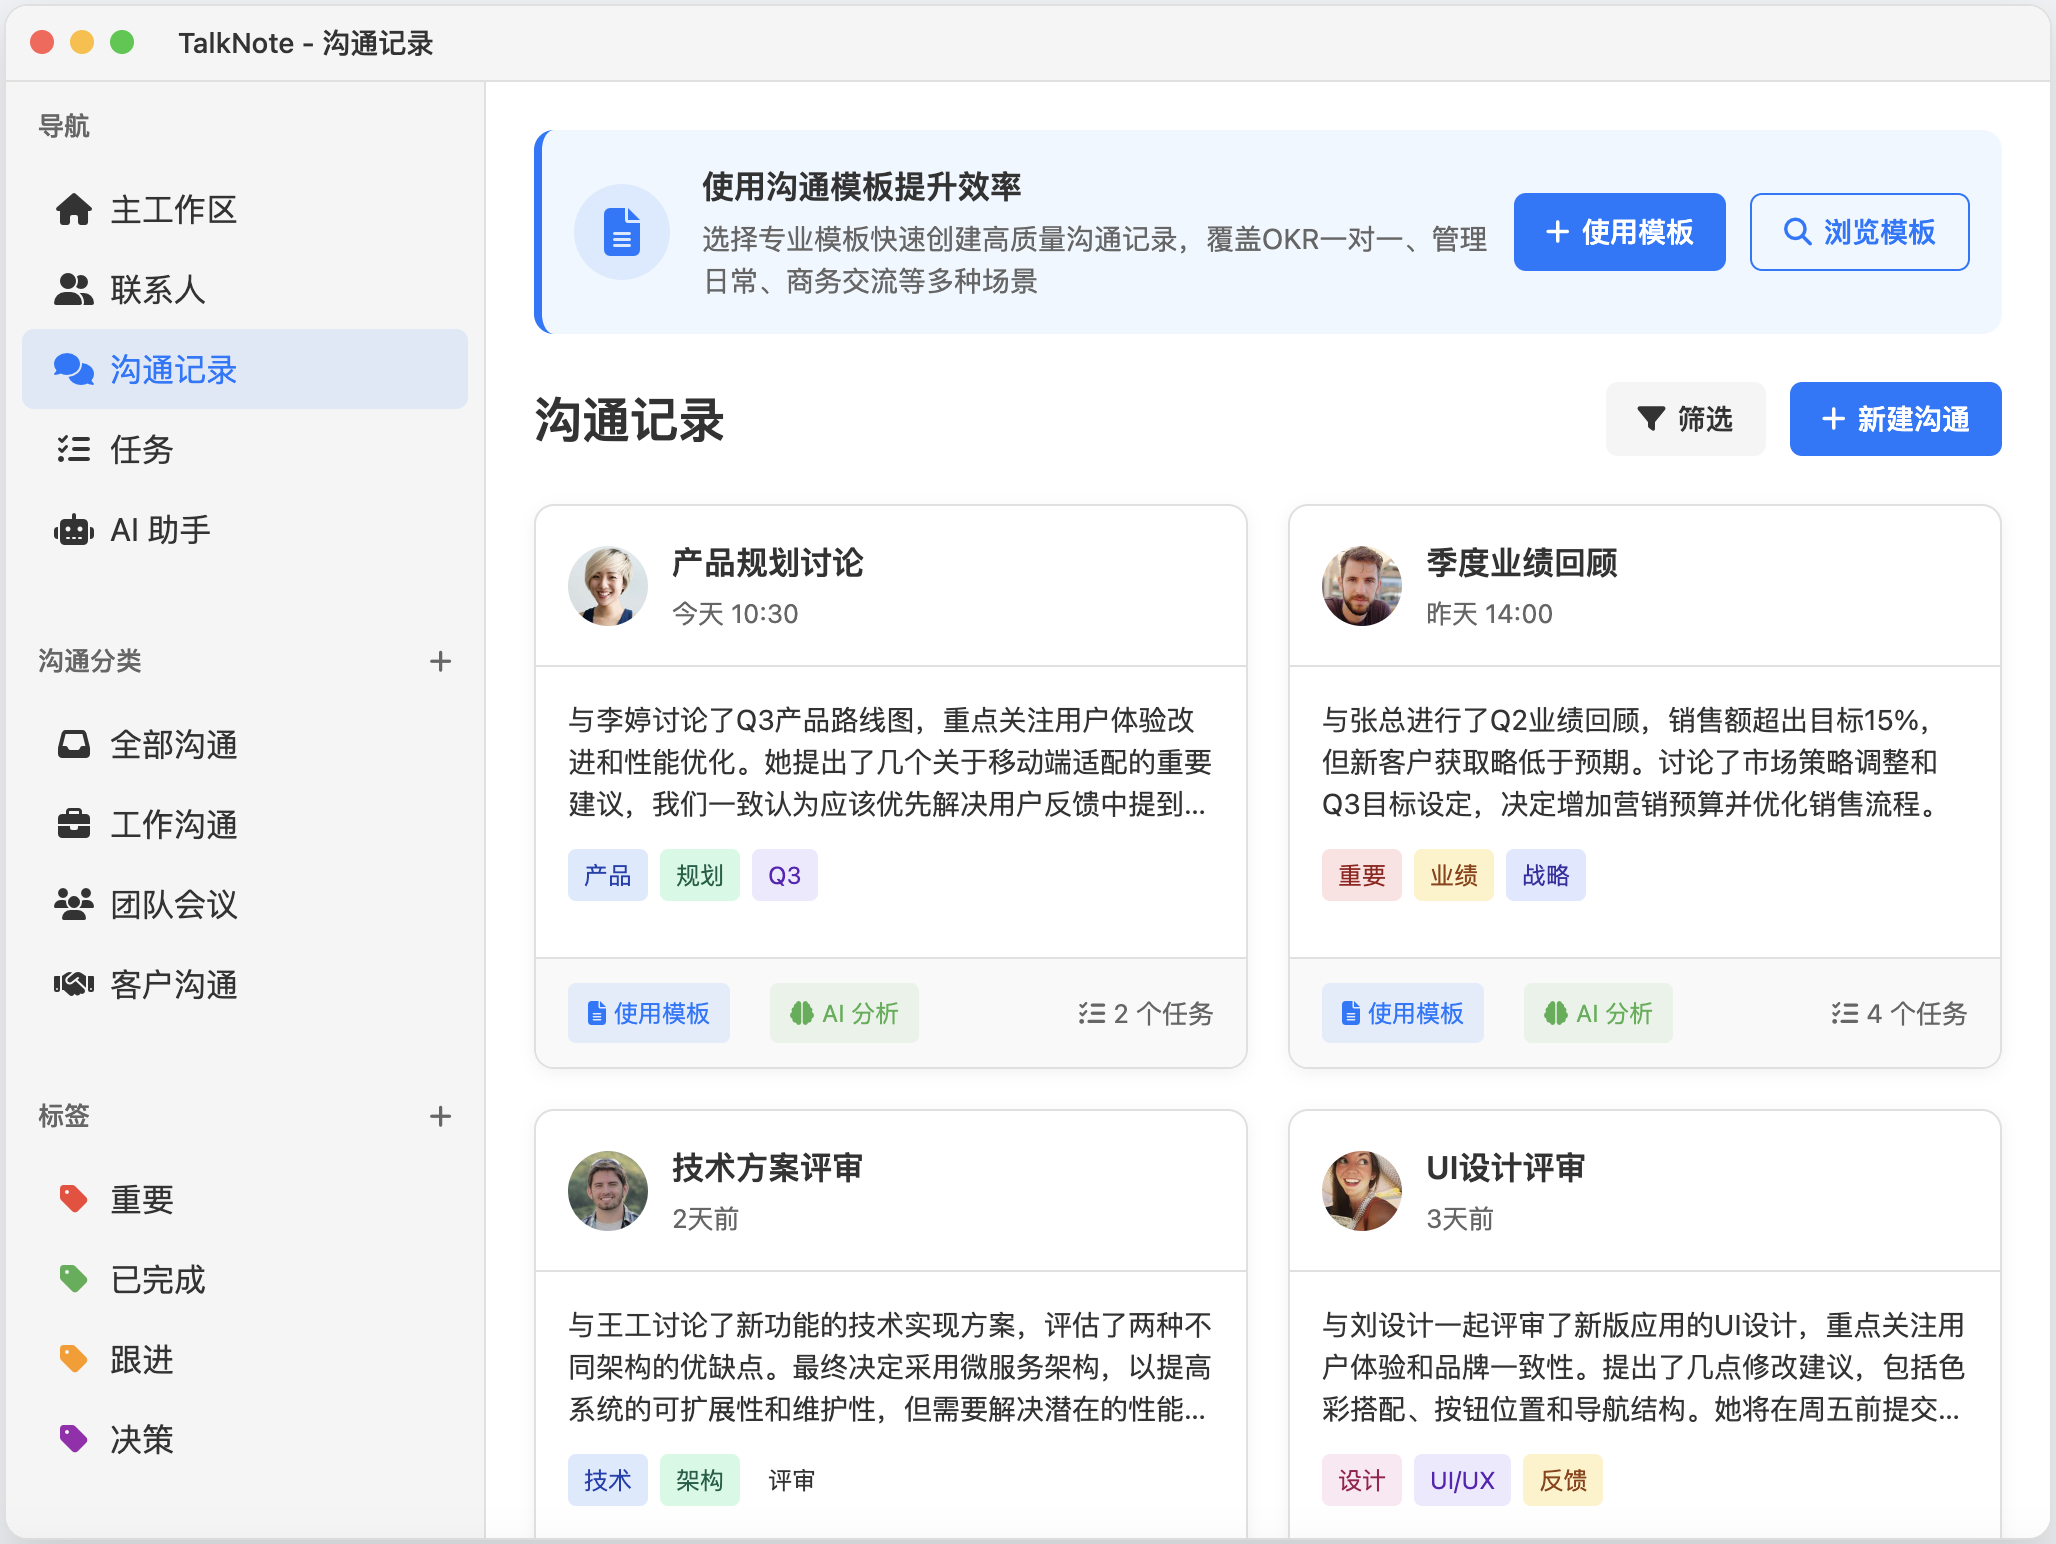Toggle the orange 跟进 tag filter

click(141, 1360)
